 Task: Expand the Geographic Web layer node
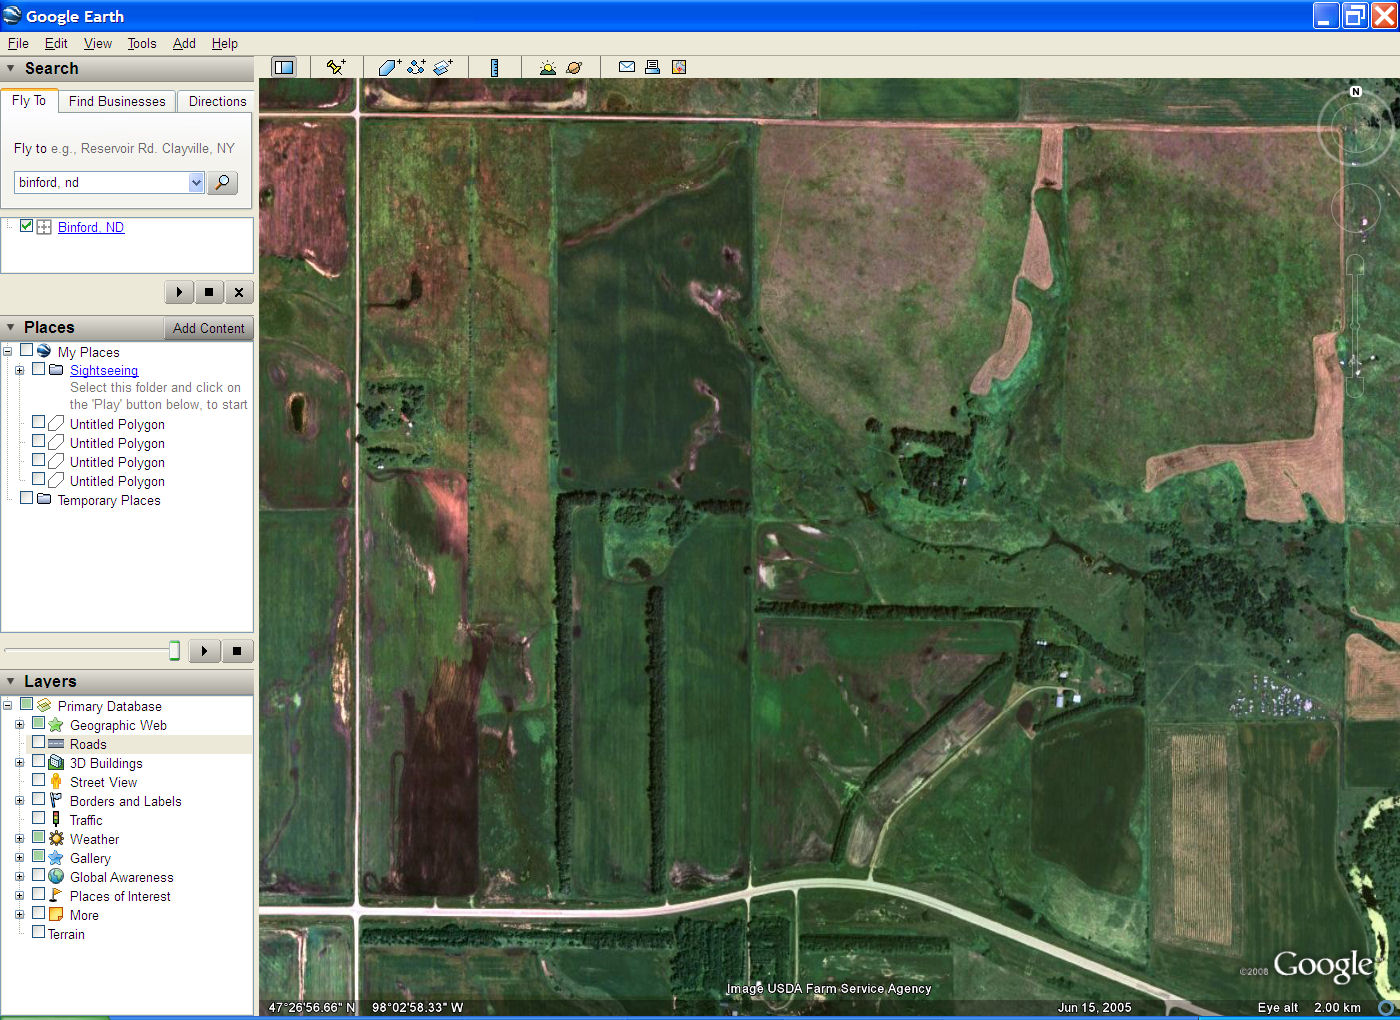19,724
